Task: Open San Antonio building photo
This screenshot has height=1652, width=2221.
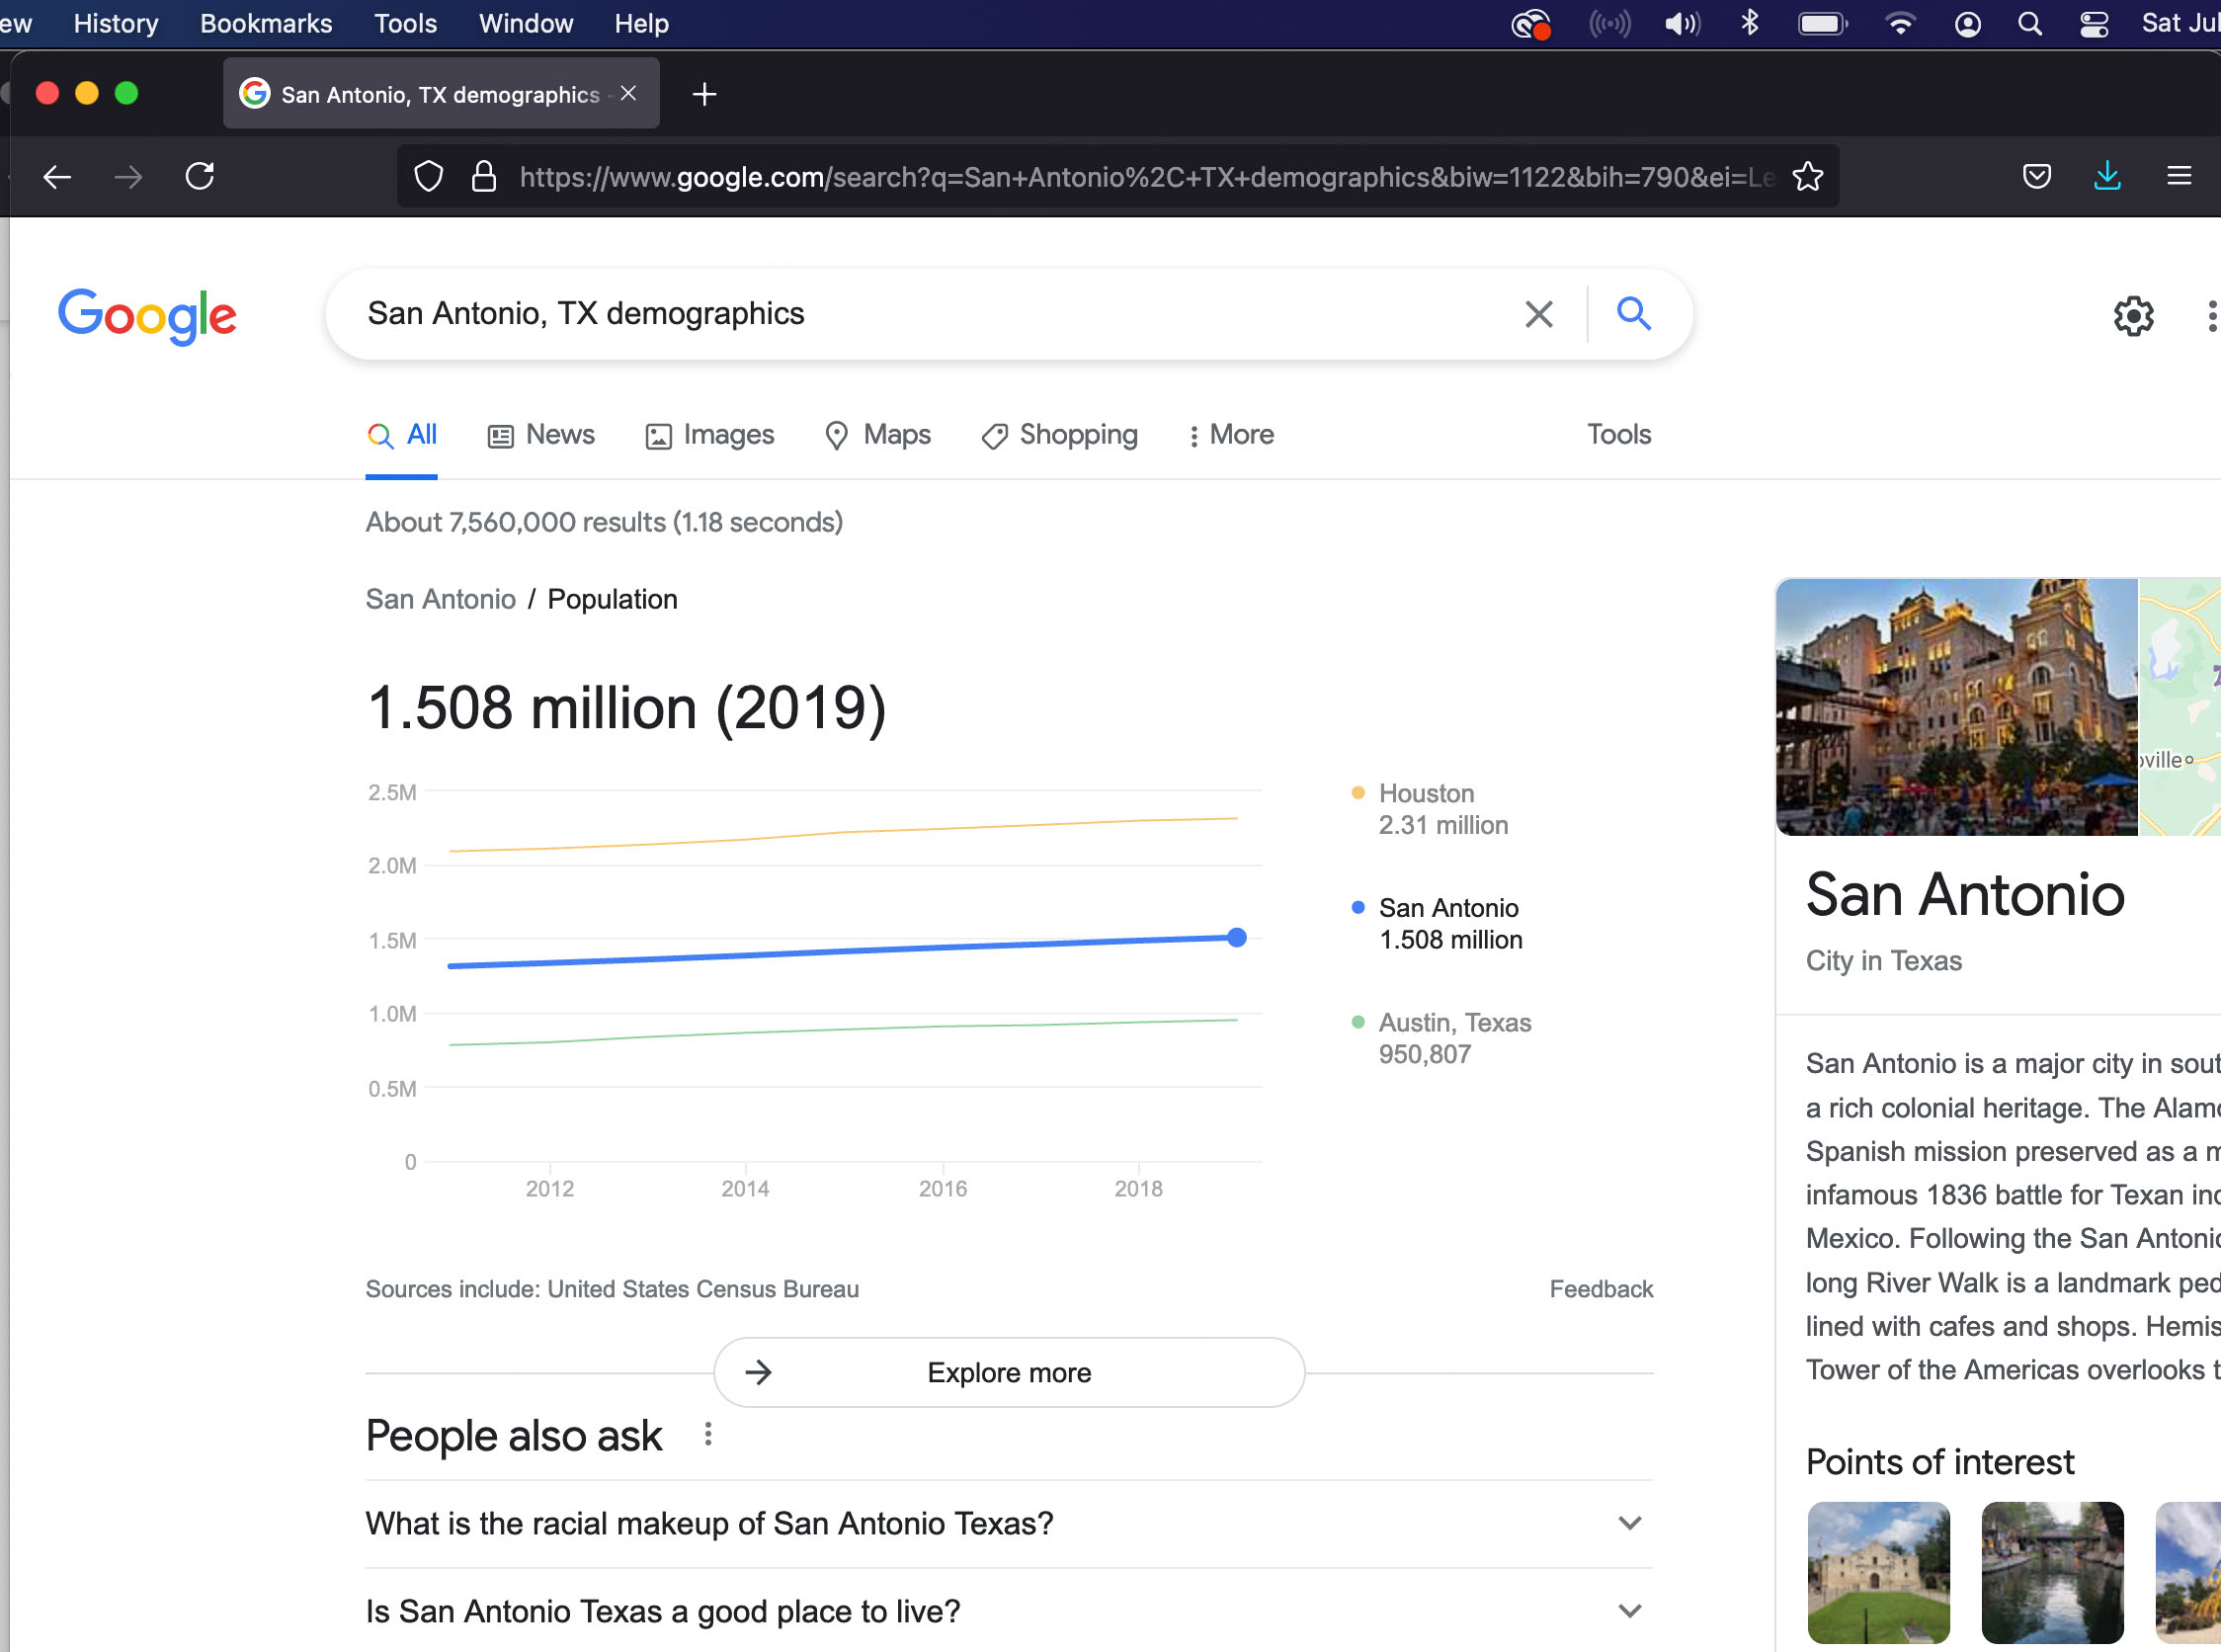Action: tap(1956, 706)
